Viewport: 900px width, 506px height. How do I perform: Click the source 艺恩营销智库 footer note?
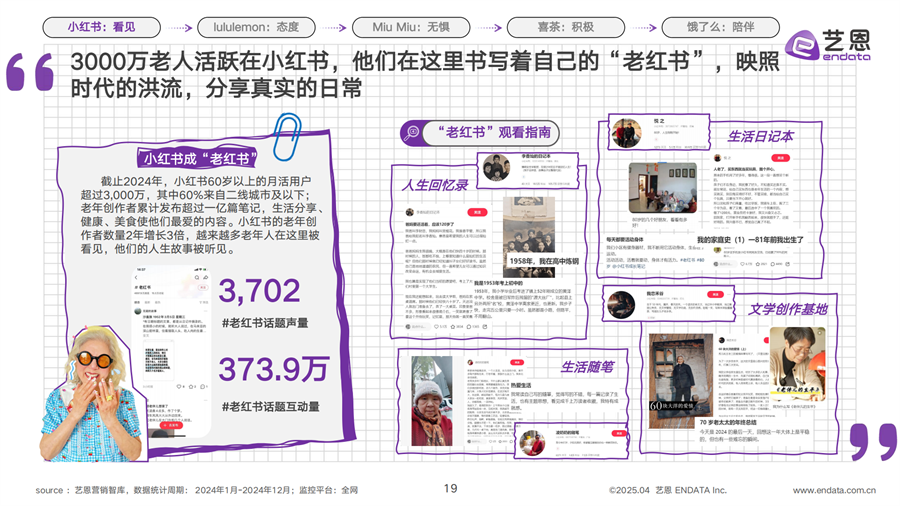197,490
